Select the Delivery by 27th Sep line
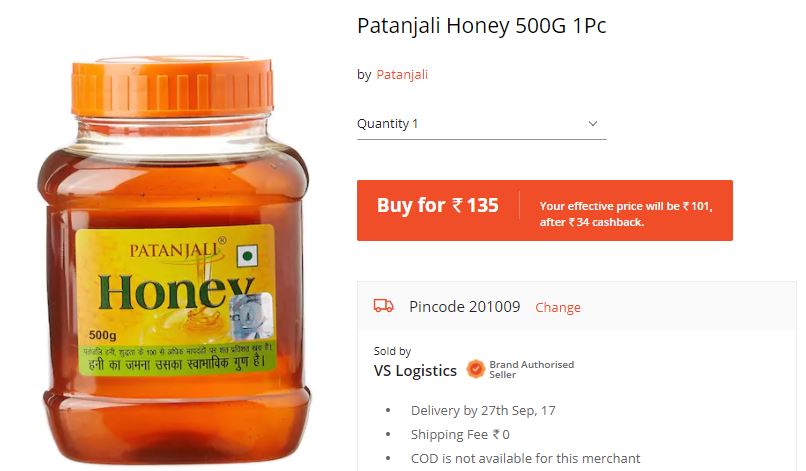The width and height of the screenshot is (806, 471). point(483,410)
